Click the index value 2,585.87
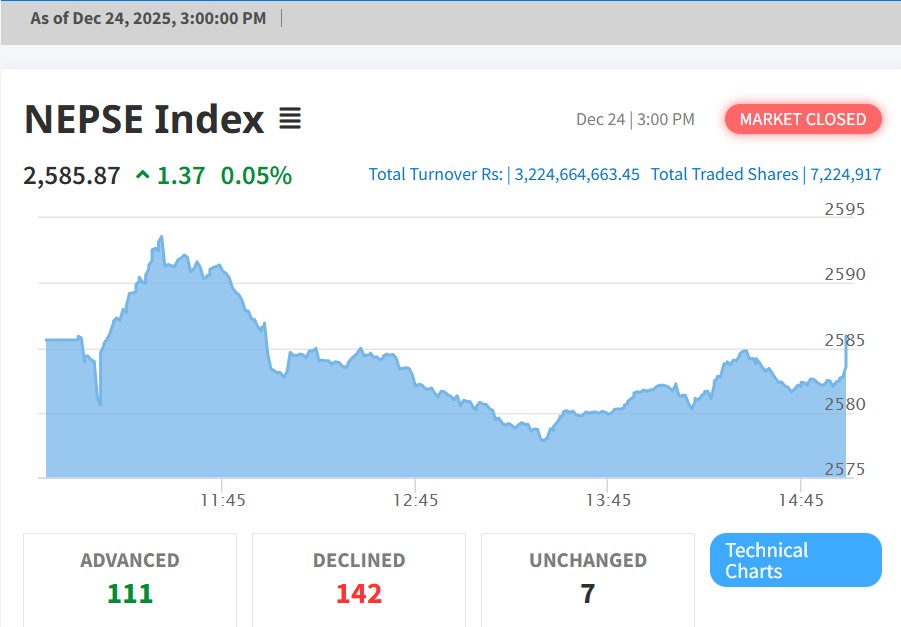Screen dimensions: 901x627 coord(72,176)
